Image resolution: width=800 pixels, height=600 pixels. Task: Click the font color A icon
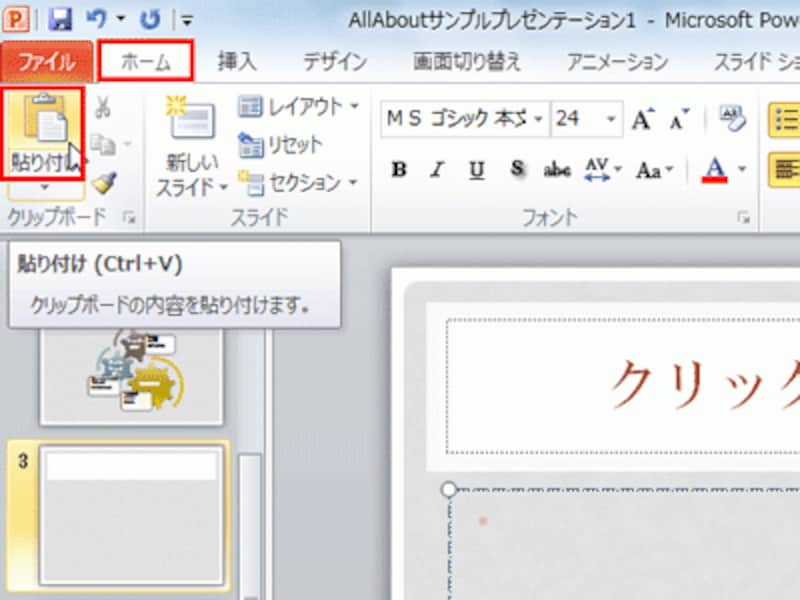(x=715, y=169)
